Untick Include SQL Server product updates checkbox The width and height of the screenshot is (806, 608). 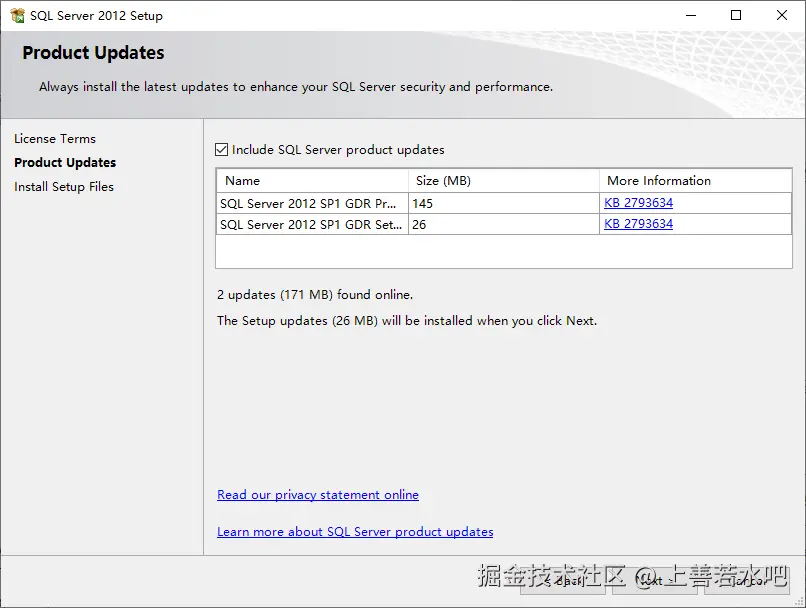222,150
